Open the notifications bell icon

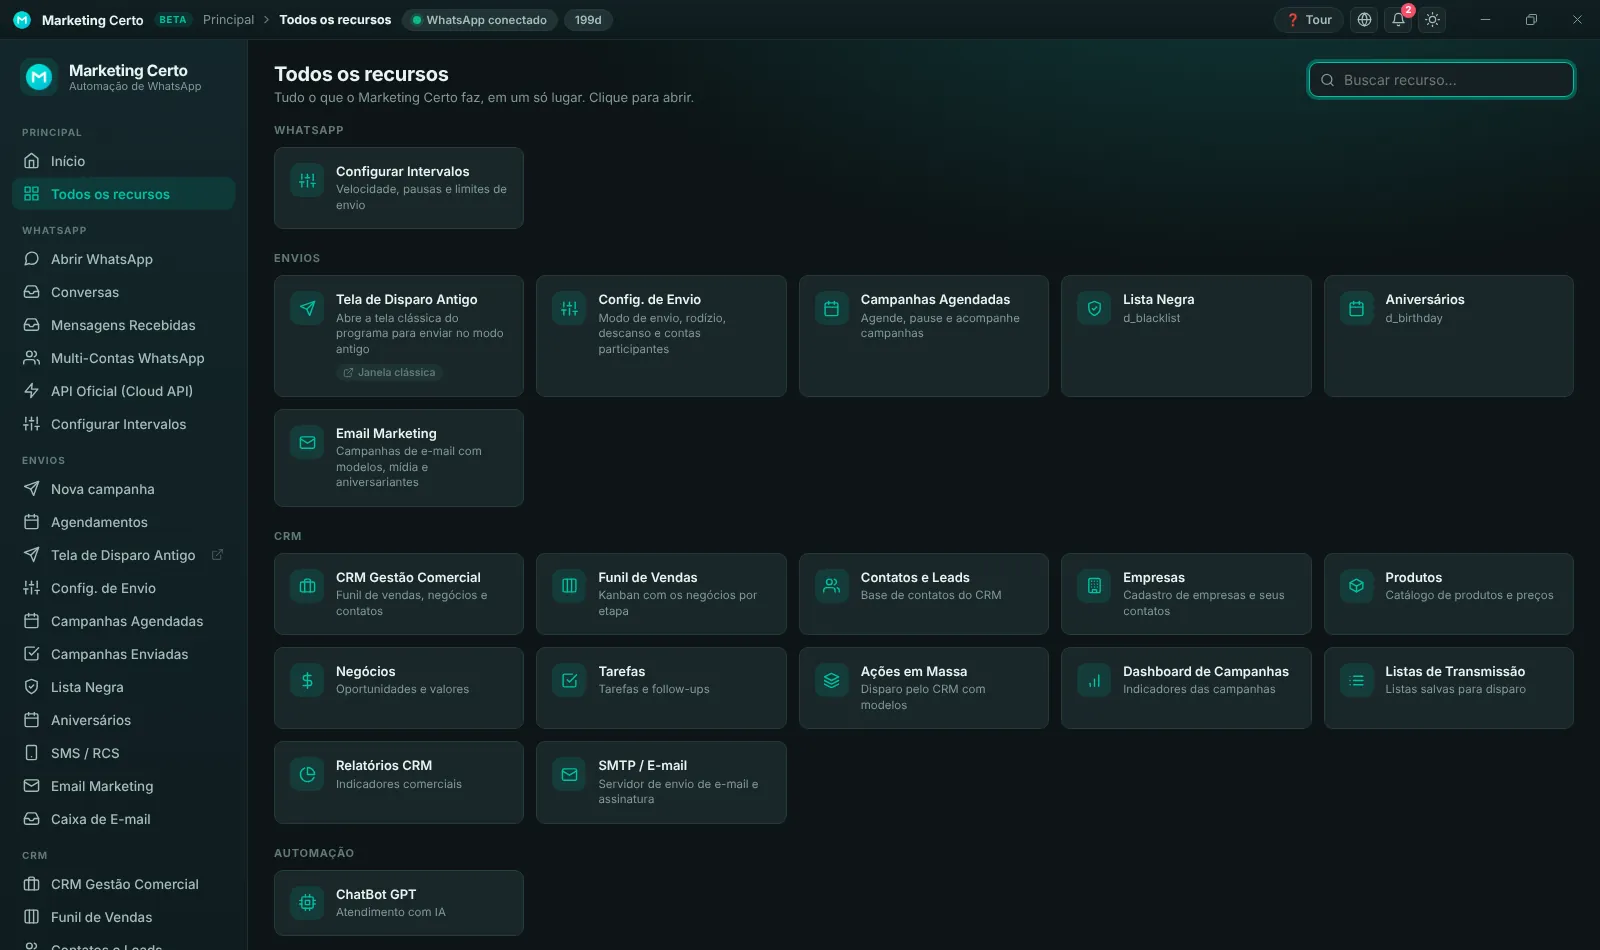[1398, 20]
